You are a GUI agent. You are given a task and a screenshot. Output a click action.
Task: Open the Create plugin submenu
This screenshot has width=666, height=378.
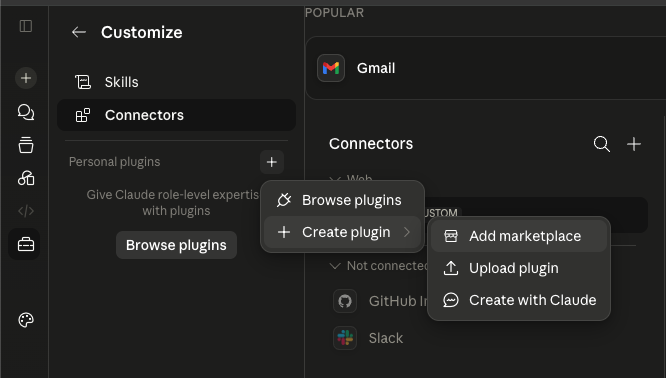click(342, 232)
